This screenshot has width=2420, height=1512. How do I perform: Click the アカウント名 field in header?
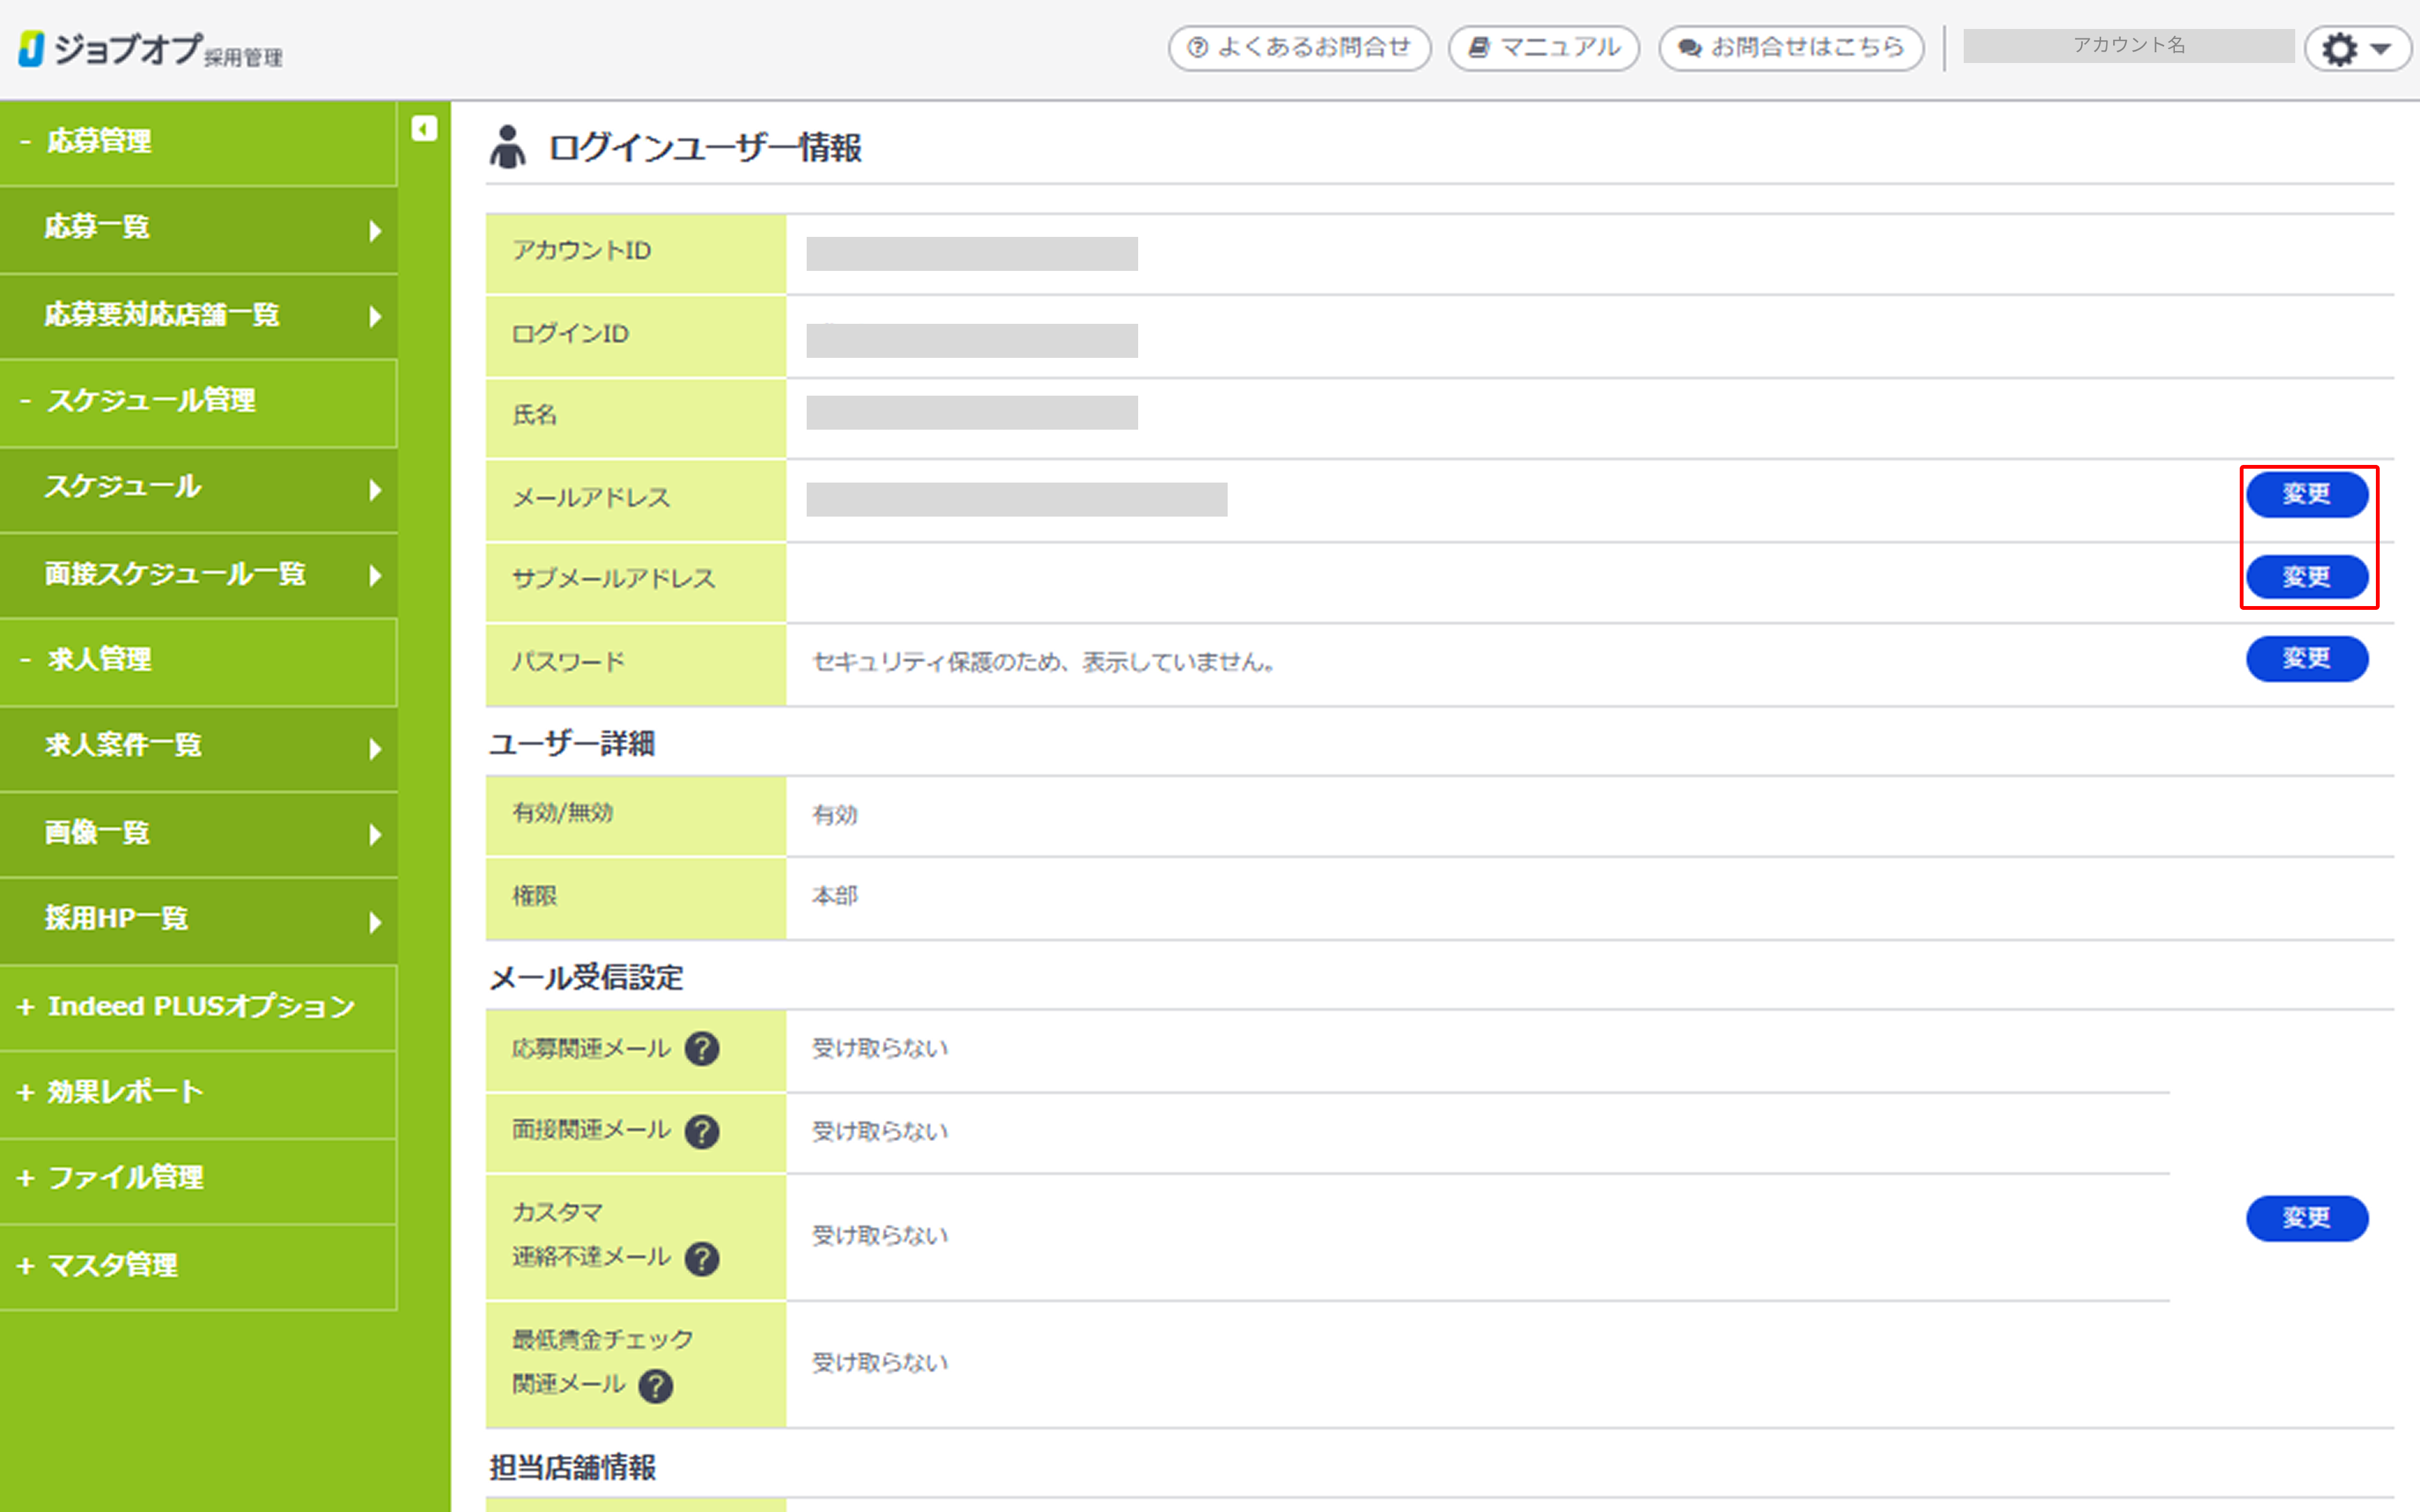pyautogui.click(x=2128, y=46)
